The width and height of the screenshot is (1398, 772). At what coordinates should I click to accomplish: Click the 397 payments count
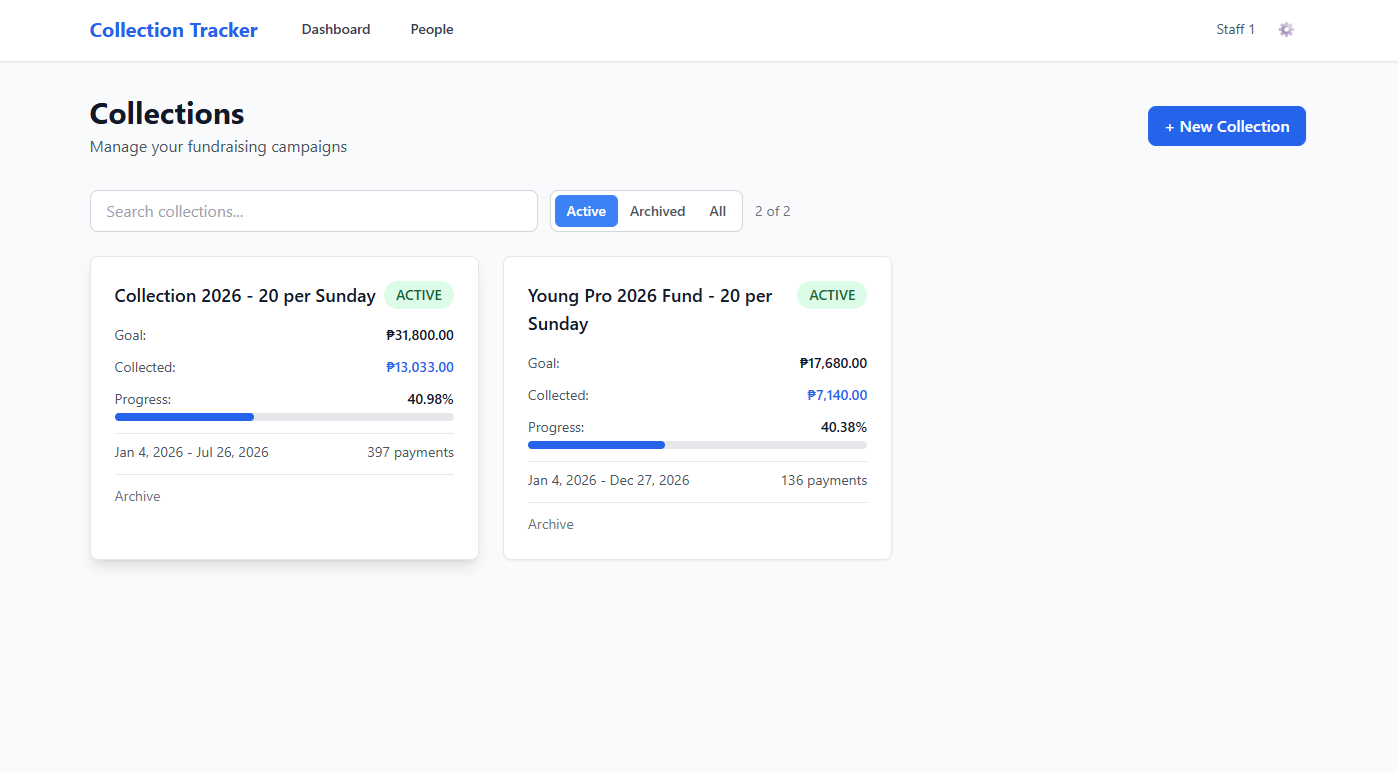410,453
